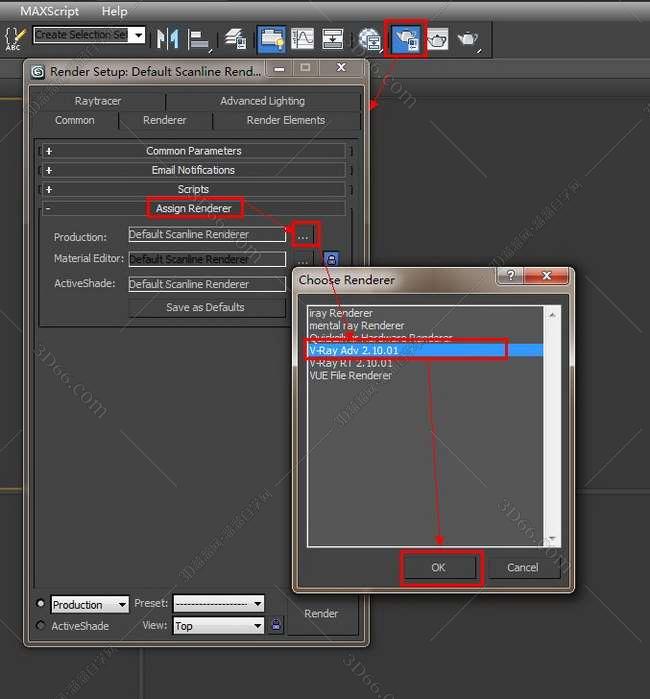650x699 pixels.
Task: Switch to the Common tab
Action: point(74,120)
